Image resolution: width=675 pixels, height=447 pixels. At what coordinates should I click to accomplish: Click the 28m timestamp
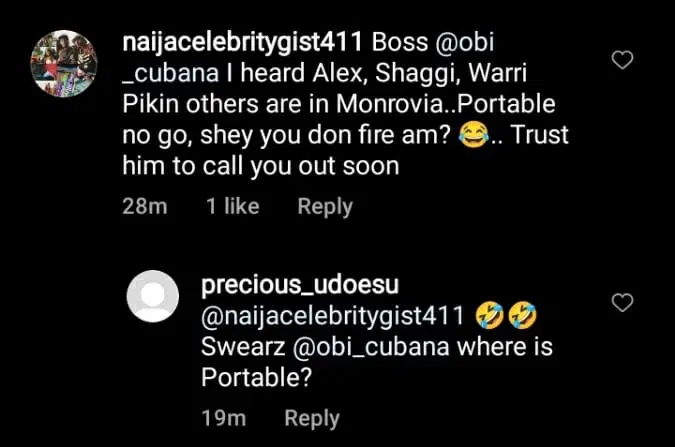[x=143, y=207]
